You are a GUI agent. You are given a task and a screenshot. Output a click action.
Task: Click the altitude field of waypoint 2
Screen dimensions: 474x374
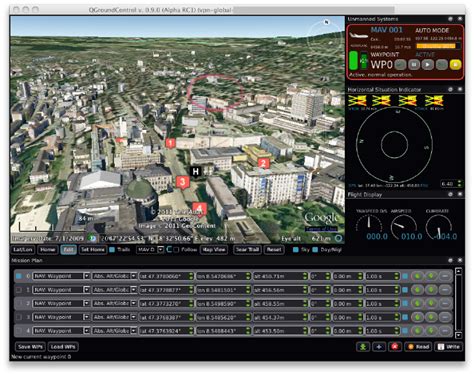(281, 304)
